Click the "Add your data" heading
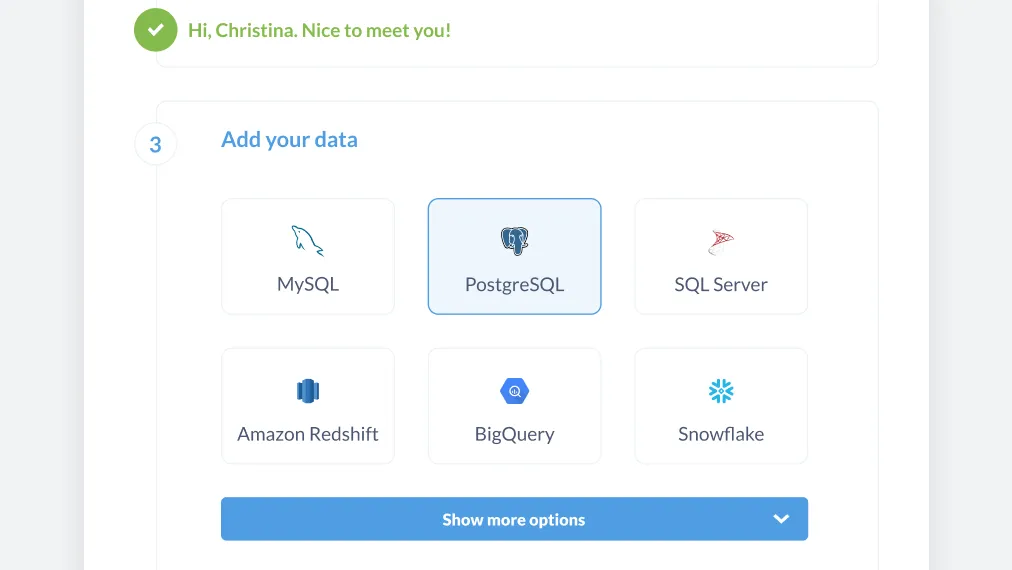 click(289, 139)
